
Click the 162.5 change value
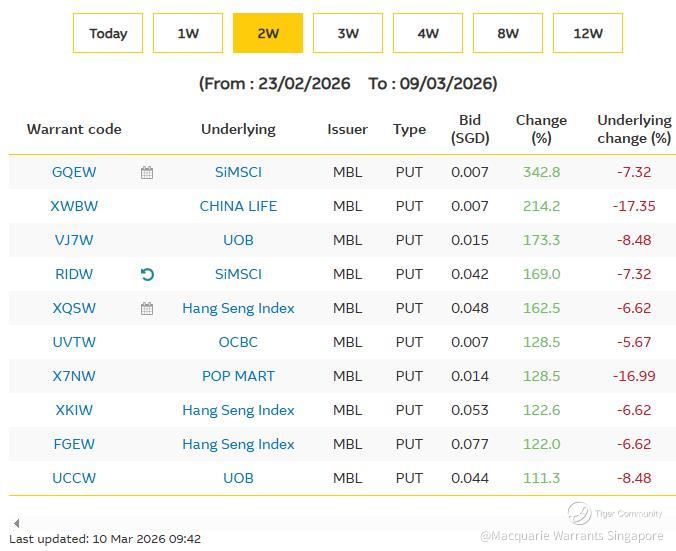tap(541, 308)
